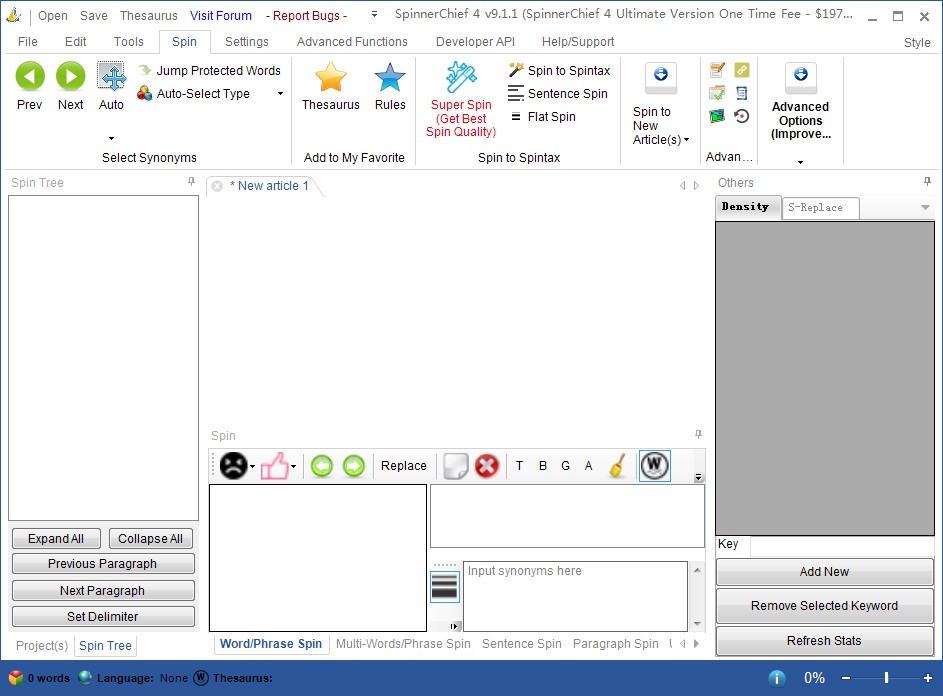Open the Quick Access toolbar customize dropdown
The image size is (943, 696).
pyautogui.click(x=374, y=14)
